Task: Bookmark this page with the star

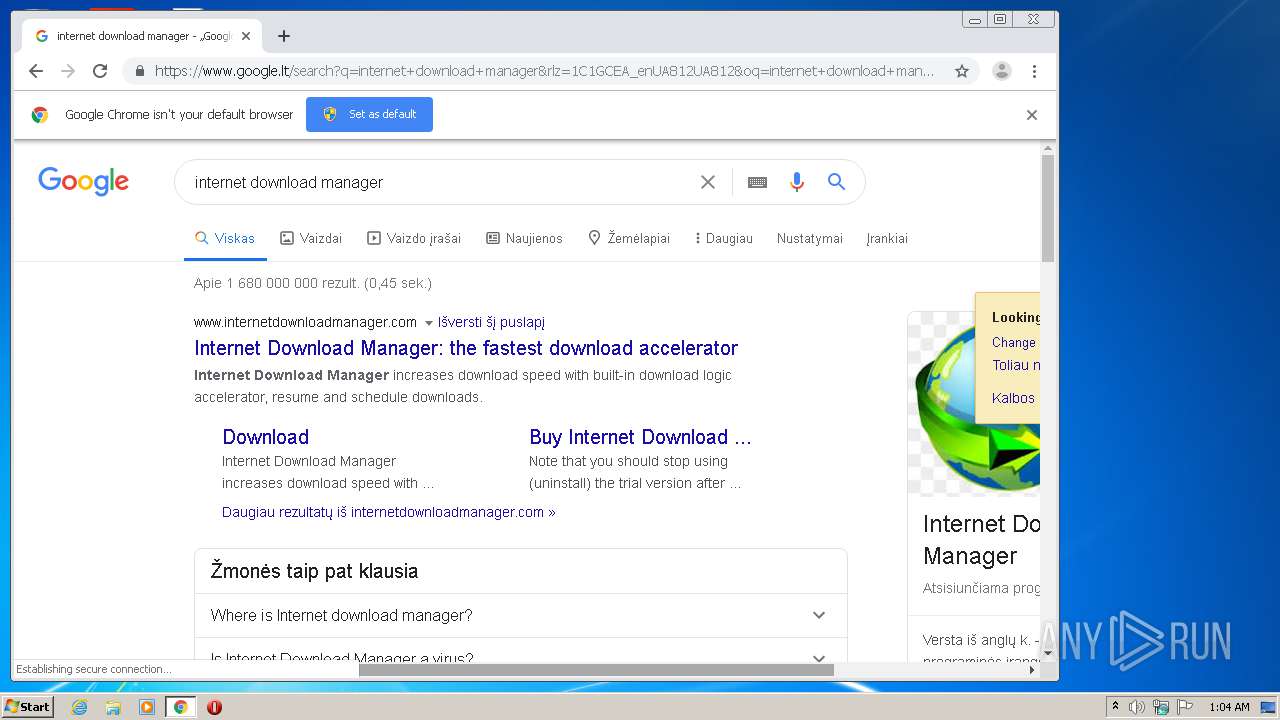Action: point(962,71)
